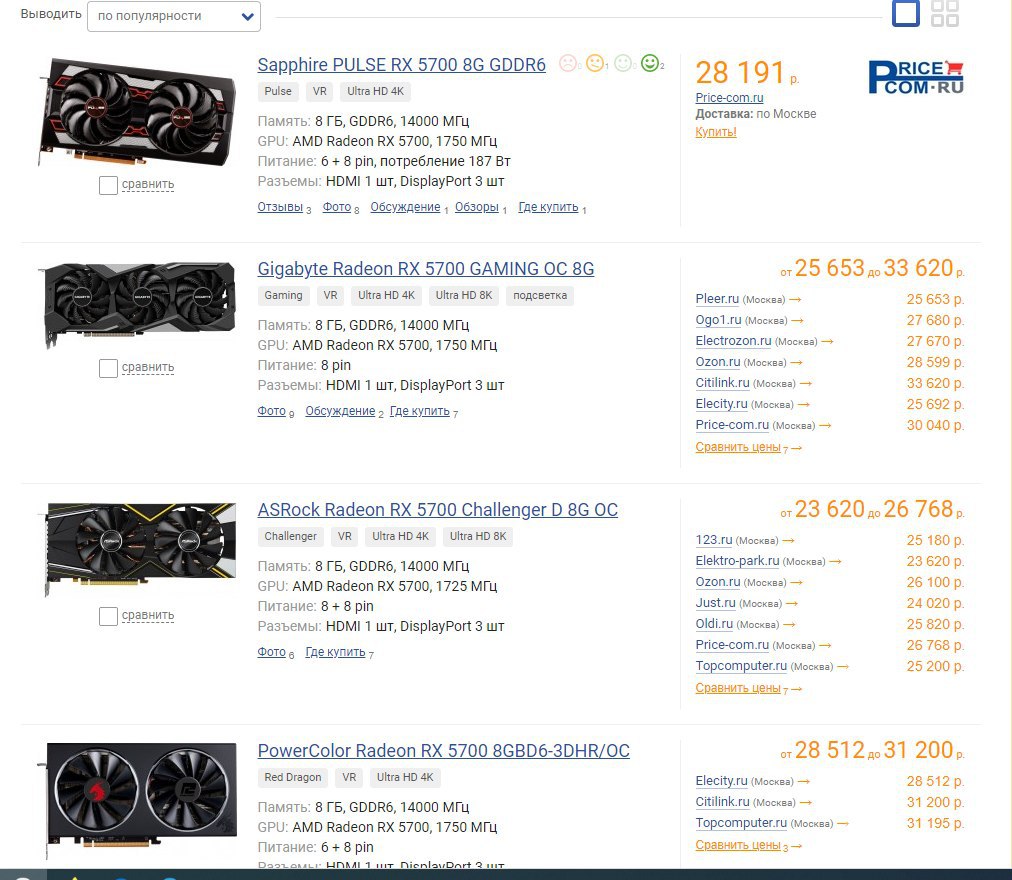Click 'Сравнить цены' under ASRock offers

pos(738,688)
